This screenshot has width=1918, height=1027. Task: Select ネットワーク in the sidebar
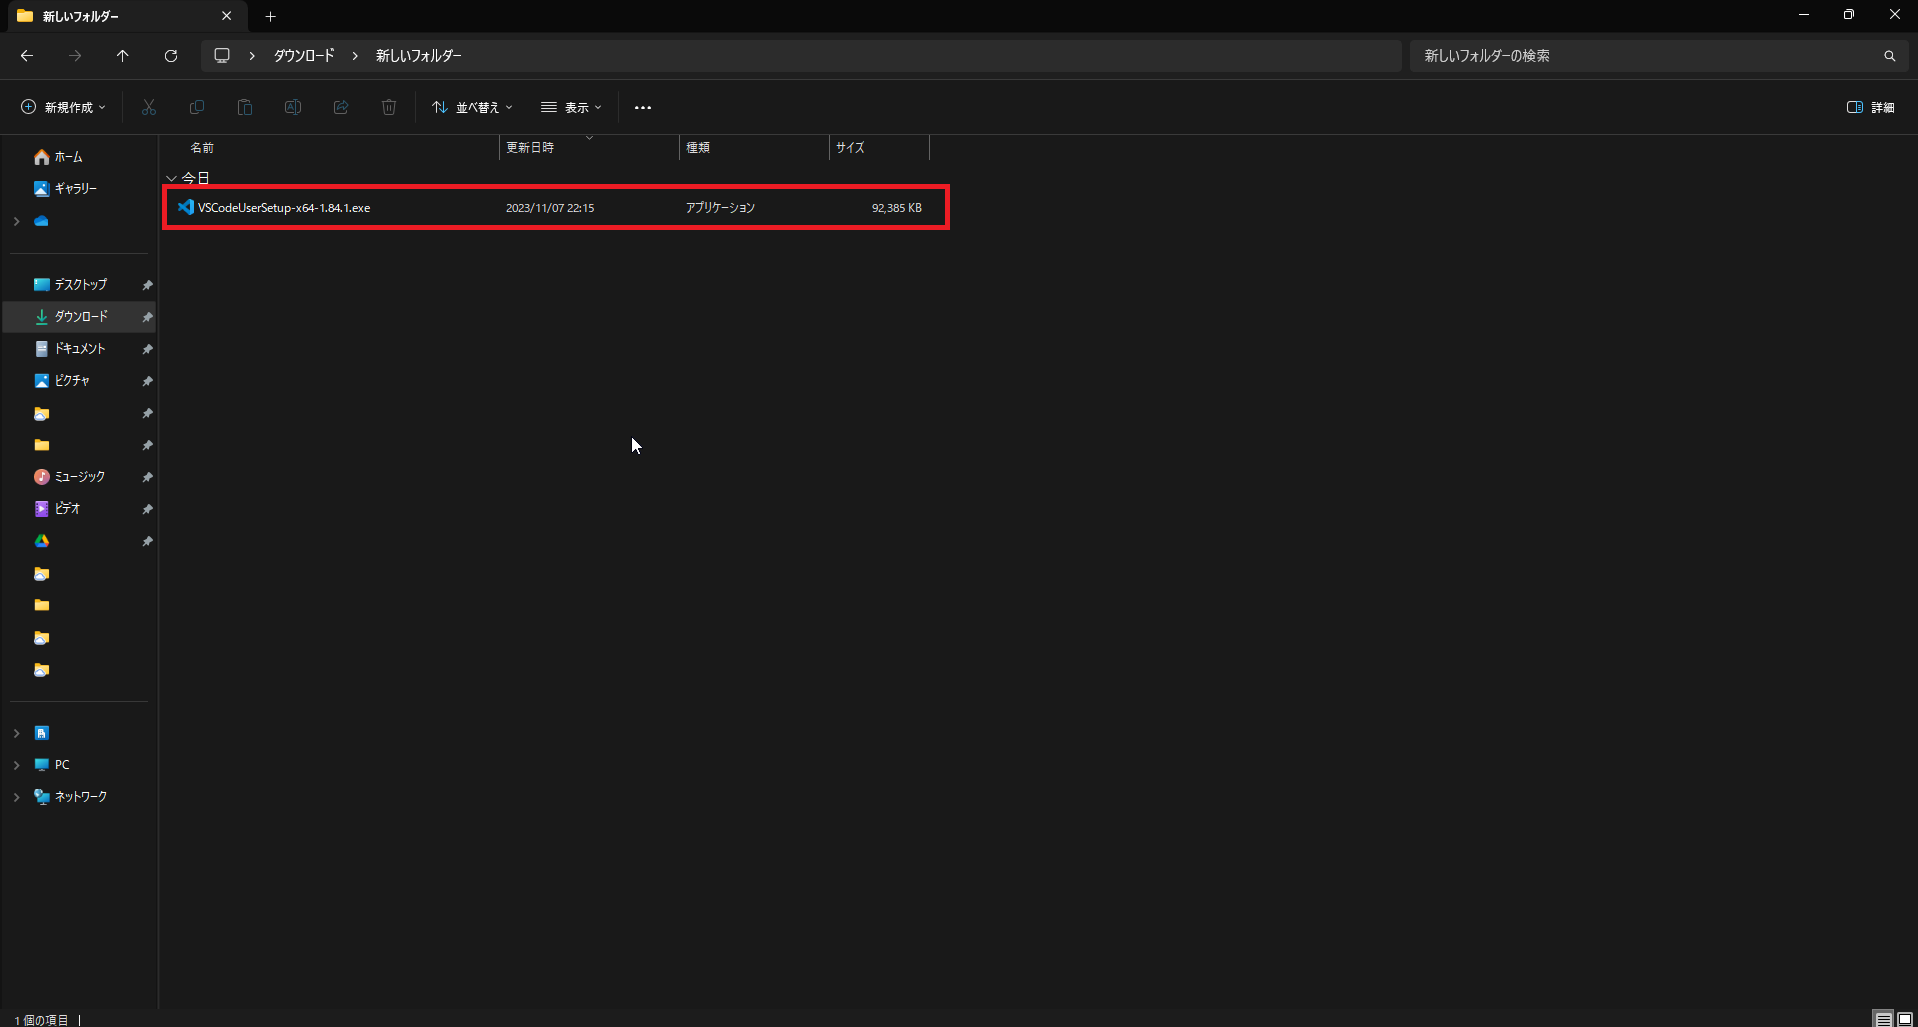(x=80, y=797)
